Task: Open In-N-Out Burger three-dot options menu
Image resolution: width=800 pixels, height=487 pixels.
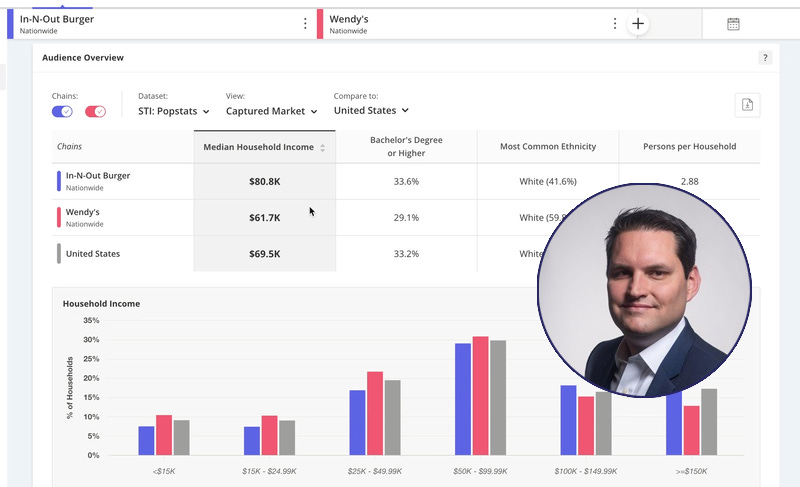Action: (305, 23)
